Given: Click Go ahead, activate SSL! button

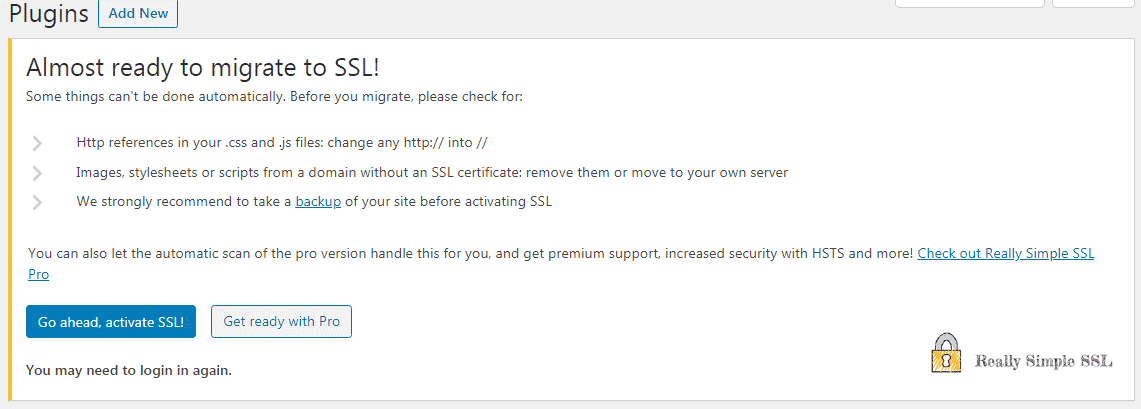Looking at the screenshot, I should point(111,322).
